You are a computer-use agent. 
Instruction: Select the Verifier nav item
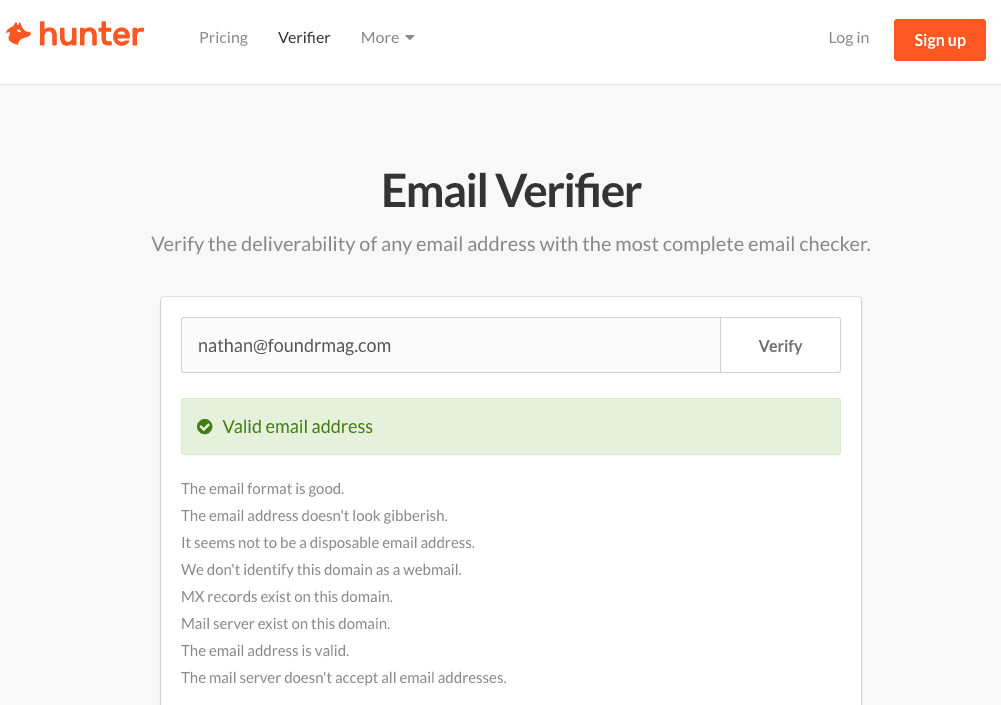(304, 38)
